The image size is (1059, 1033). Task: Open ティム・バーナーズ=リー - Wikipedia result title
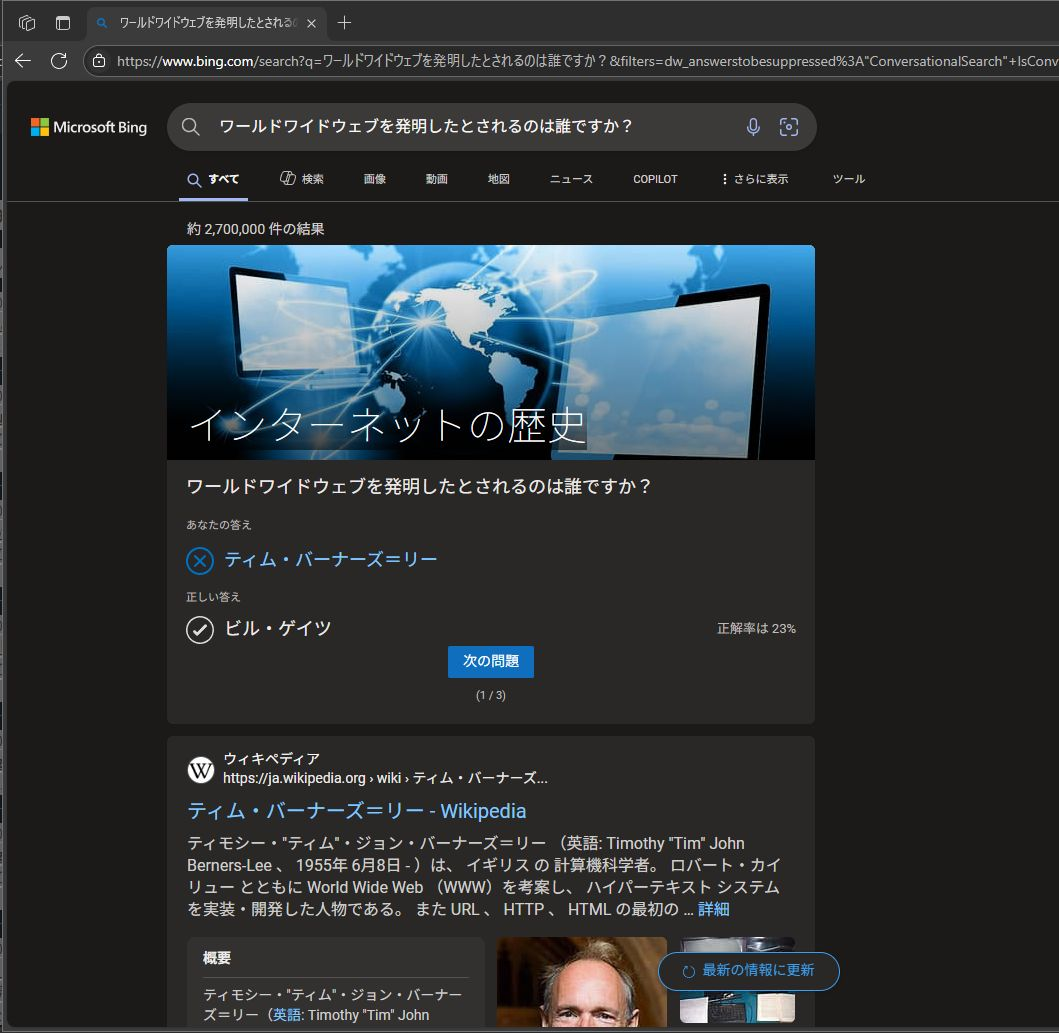click(357, 811)
